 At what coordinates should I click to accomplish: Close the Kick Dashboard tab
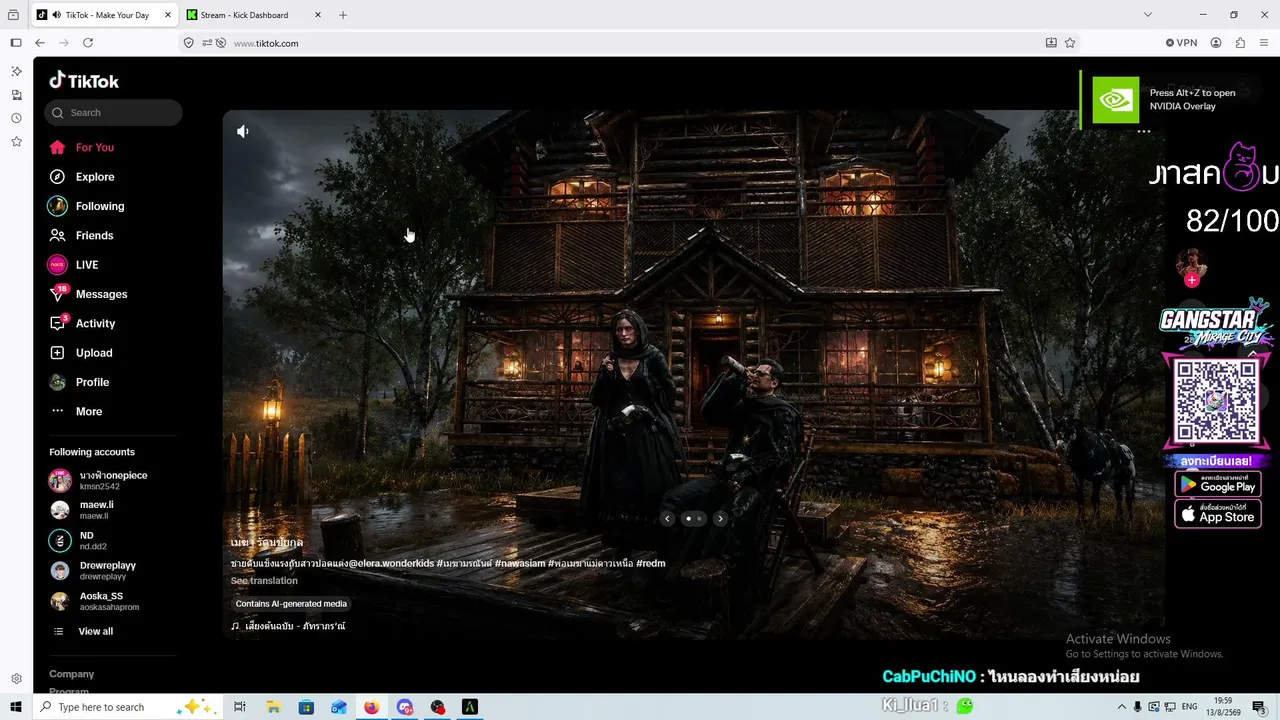[318, 15]
